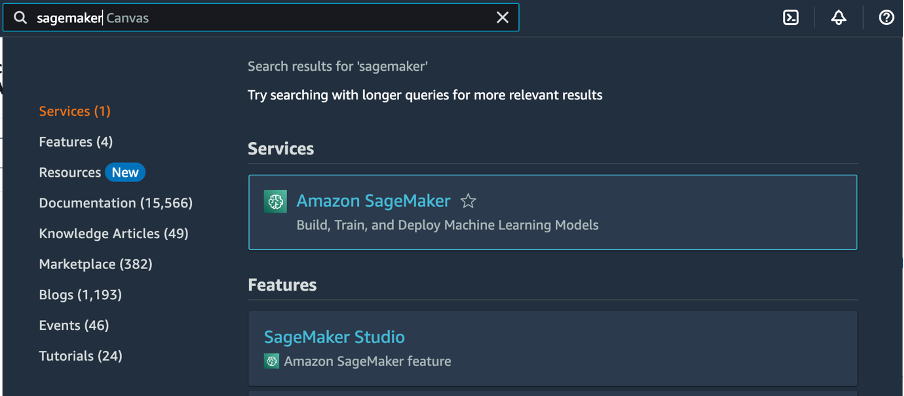Select the Knowledge Articles (49) filter
Screen dimensions: 904x396
tap(114, 233)
